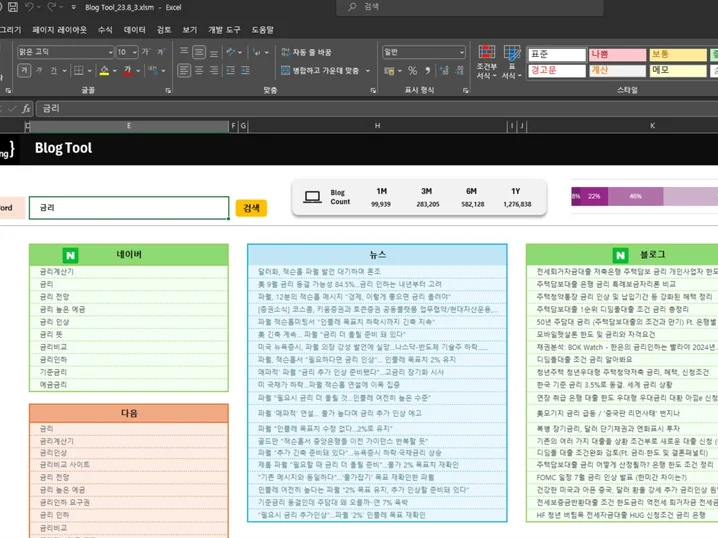Select column H header
The height and width of the screenshot is (538, 718).
coord(377,126)
